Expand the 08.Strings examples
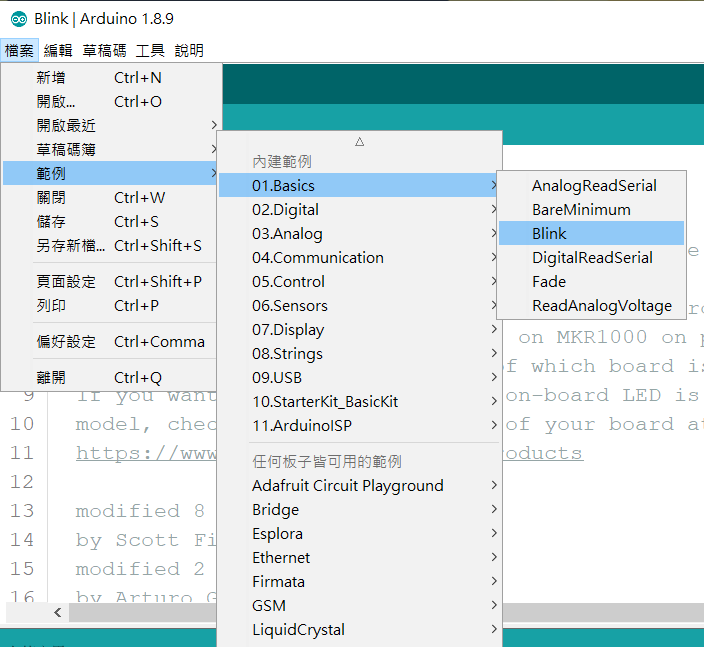This screenshot has width=704, height=647. click(x=359, y=354)
